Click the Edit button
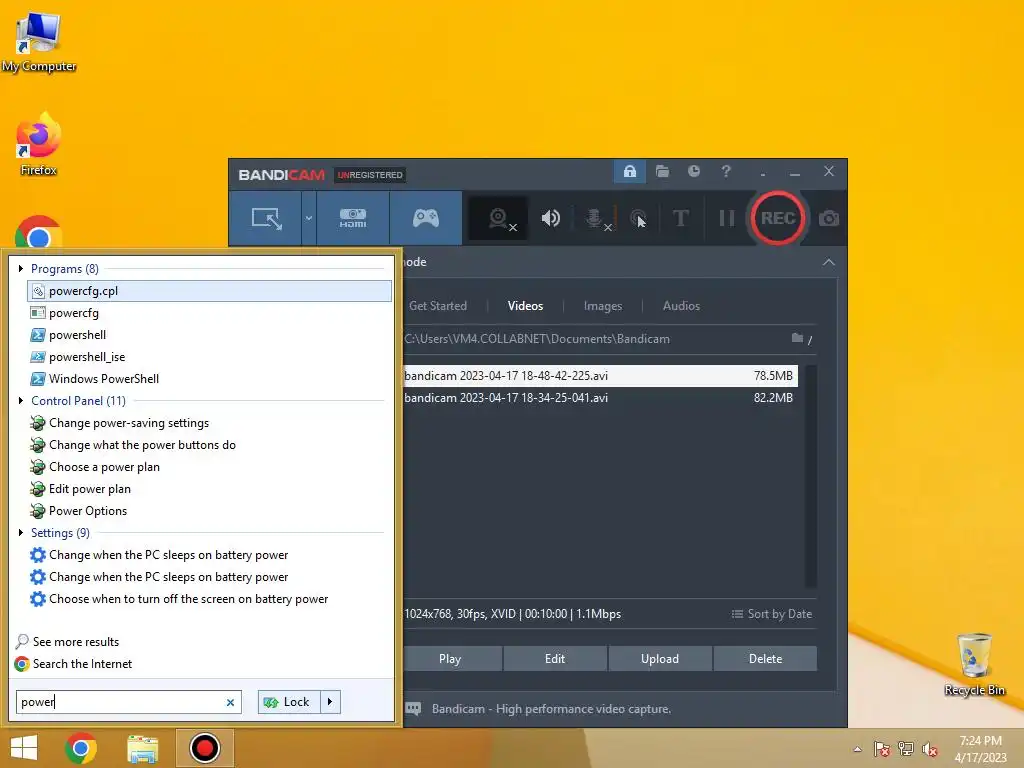 pyautogui.click(x=555, y=658)
